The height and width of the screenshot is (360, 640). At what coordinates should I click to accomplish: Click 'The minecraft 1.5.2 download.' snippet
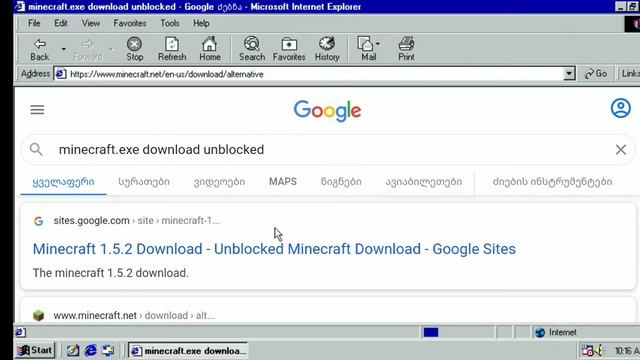tap(111, 273)
